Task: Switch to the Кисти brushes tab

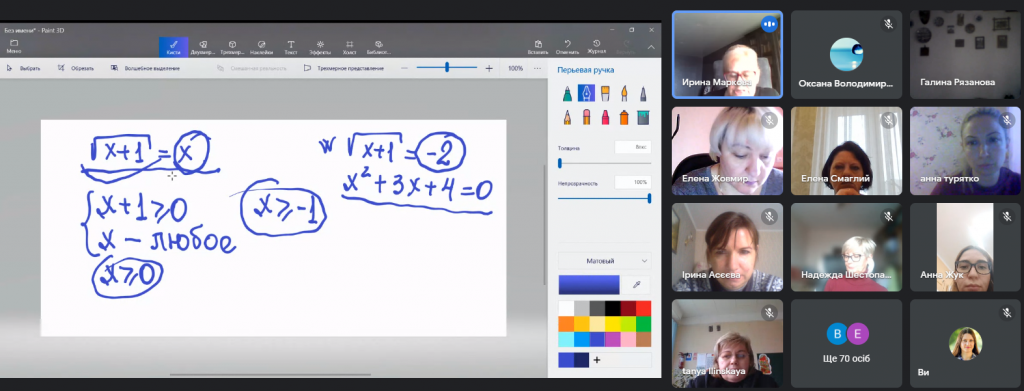Action: [173, 47]
